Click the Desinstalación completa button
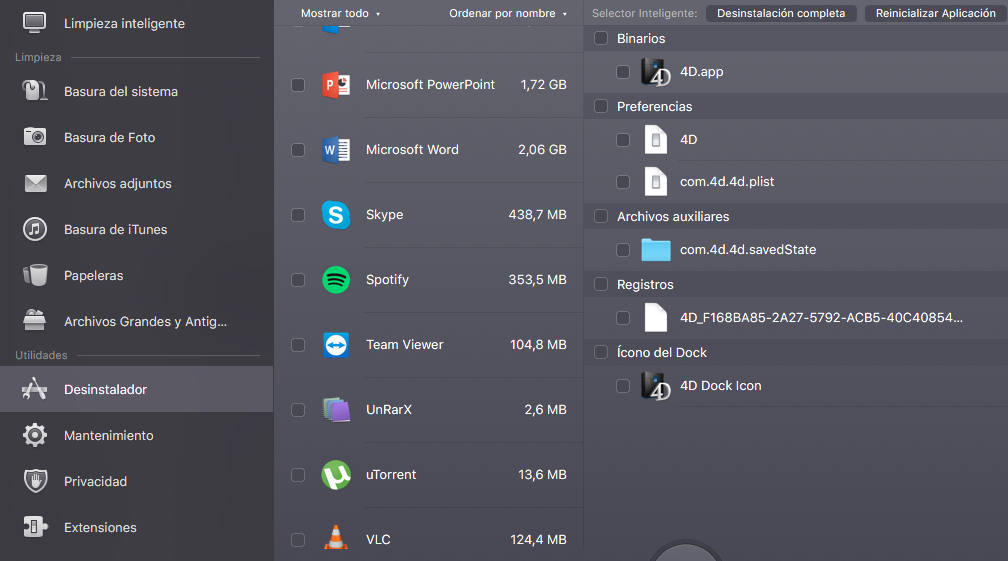Screen dimensions: 1008x561 781,13
